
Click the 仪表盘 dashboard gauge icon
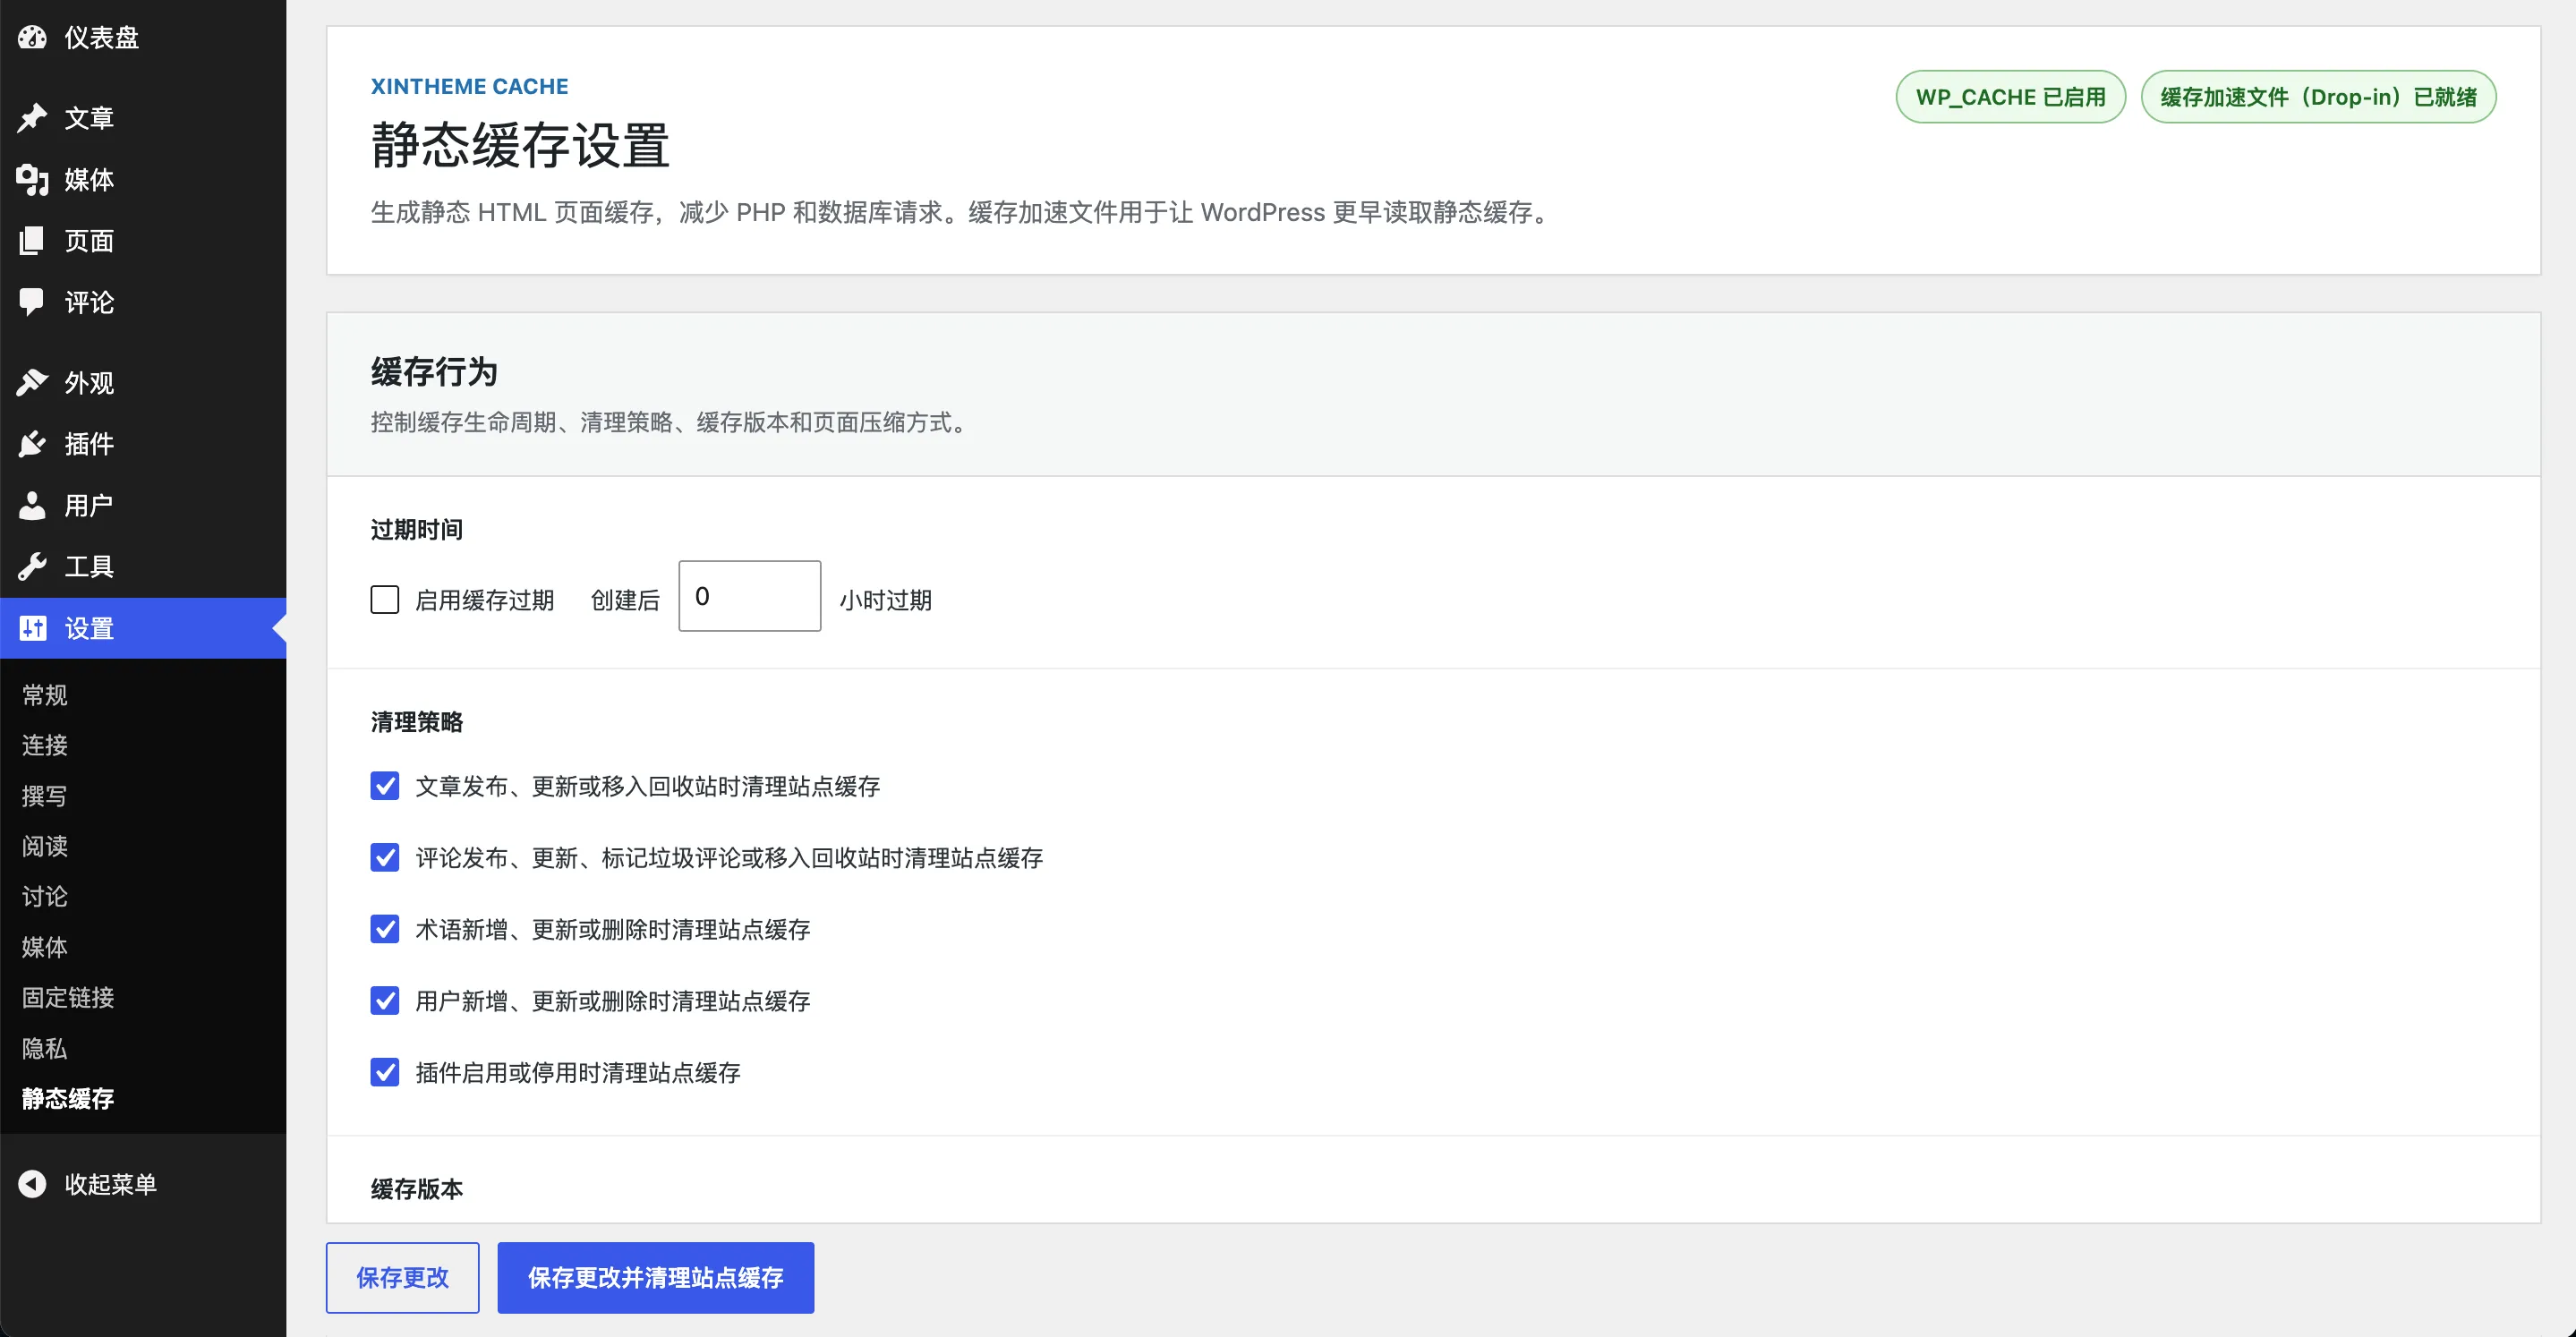(x=32, y=38)
